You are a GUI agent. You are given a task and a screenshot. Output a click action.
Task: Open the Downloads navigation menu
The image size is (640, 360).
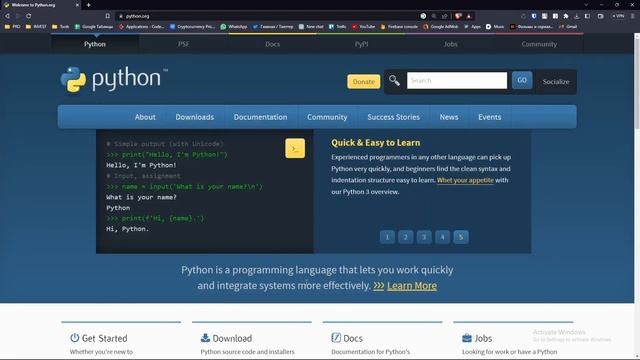coord(195,117)
